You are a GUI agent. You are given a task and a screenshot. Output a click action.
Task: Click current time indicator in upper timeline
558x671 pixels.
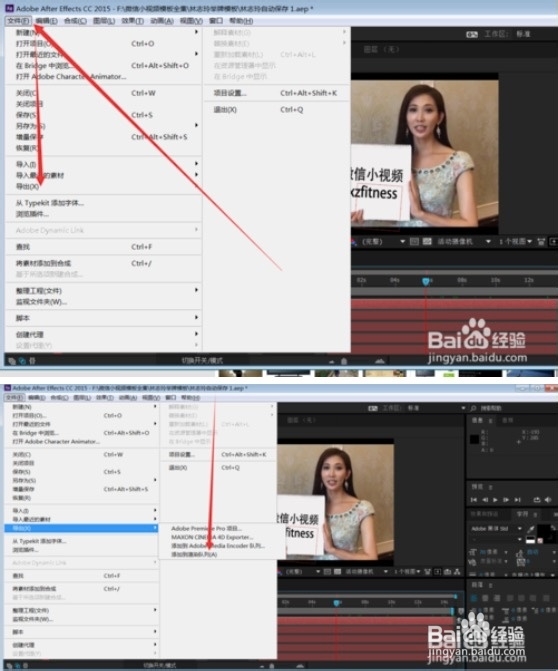click(426, 281)
